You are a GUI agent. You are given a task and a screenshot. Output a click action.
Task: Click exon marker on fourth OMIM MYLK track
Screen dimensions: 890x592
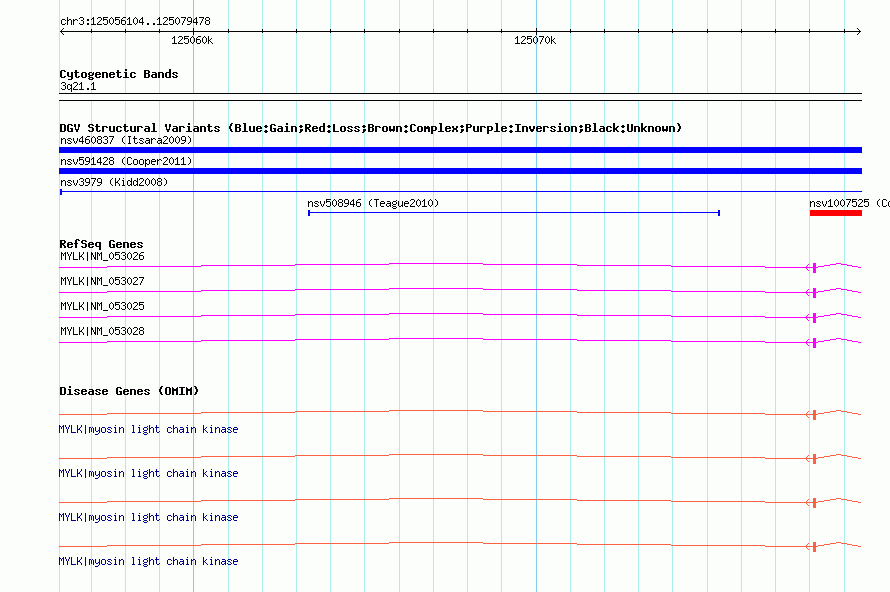click(814, 547)
